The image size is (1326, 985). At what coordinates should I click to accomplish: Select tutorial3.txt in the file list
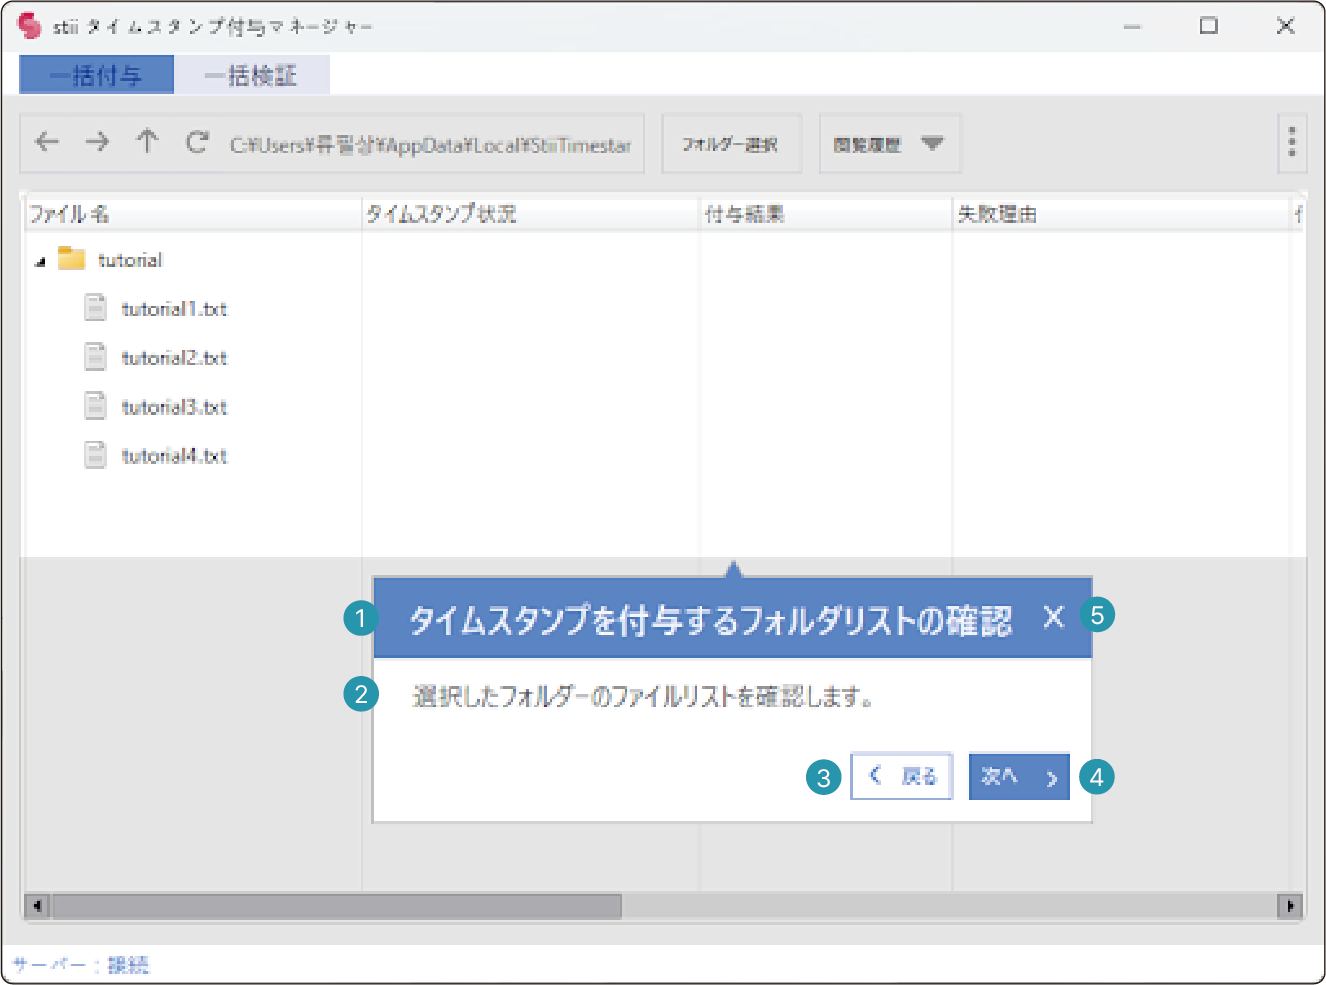click(x=174, y=407)
